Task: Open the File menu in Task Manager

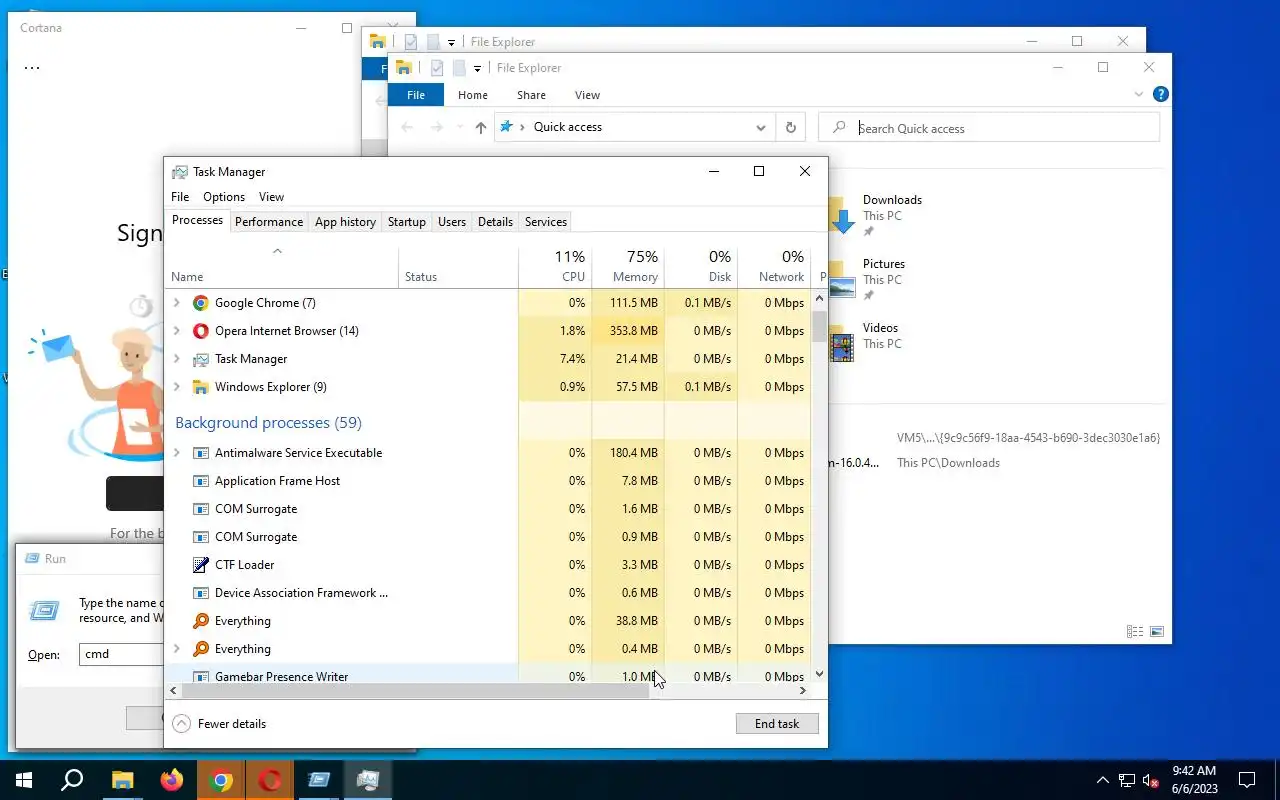Action: click(x=180, y=197)
